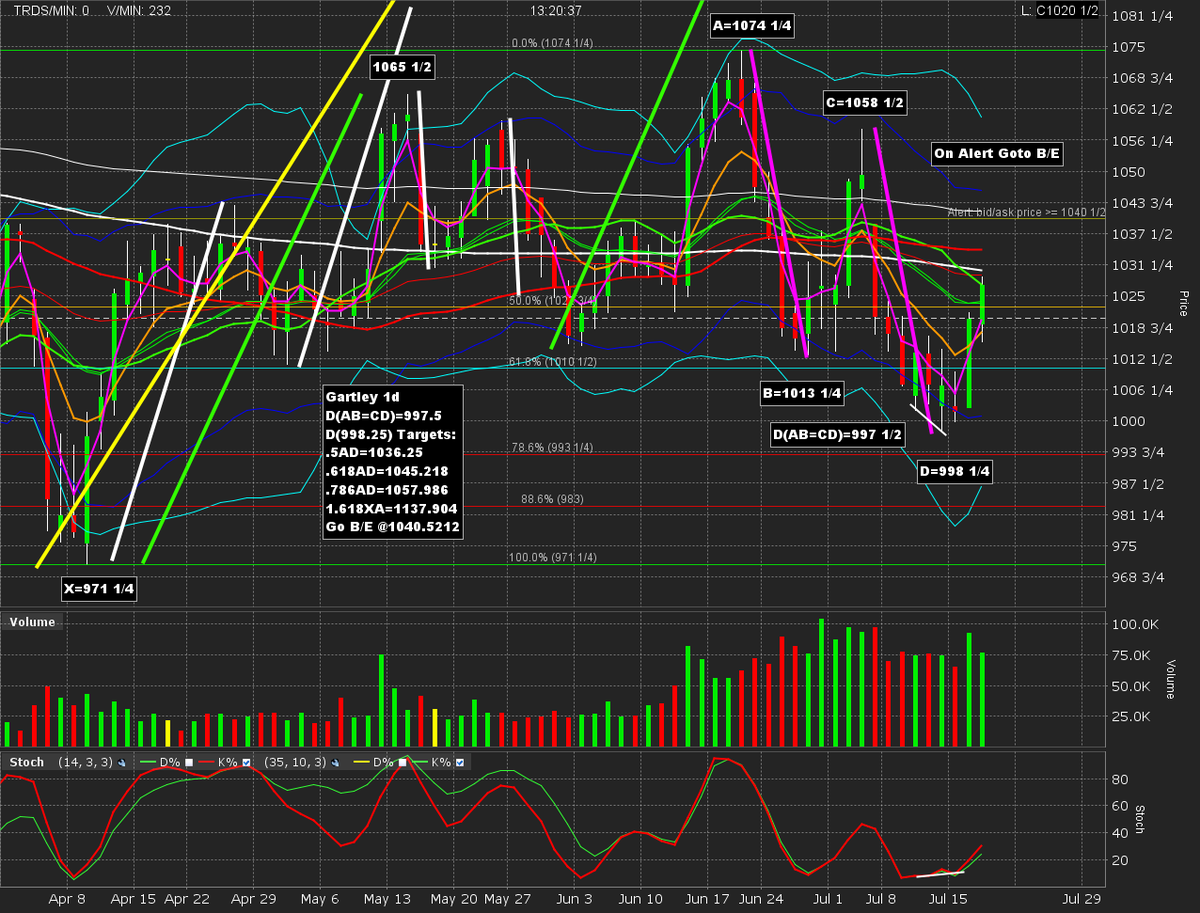Click the Alert bid/ask price >= 1040 1/2 label
This screenshot has width=1200, height=913.
point(1027,212)
